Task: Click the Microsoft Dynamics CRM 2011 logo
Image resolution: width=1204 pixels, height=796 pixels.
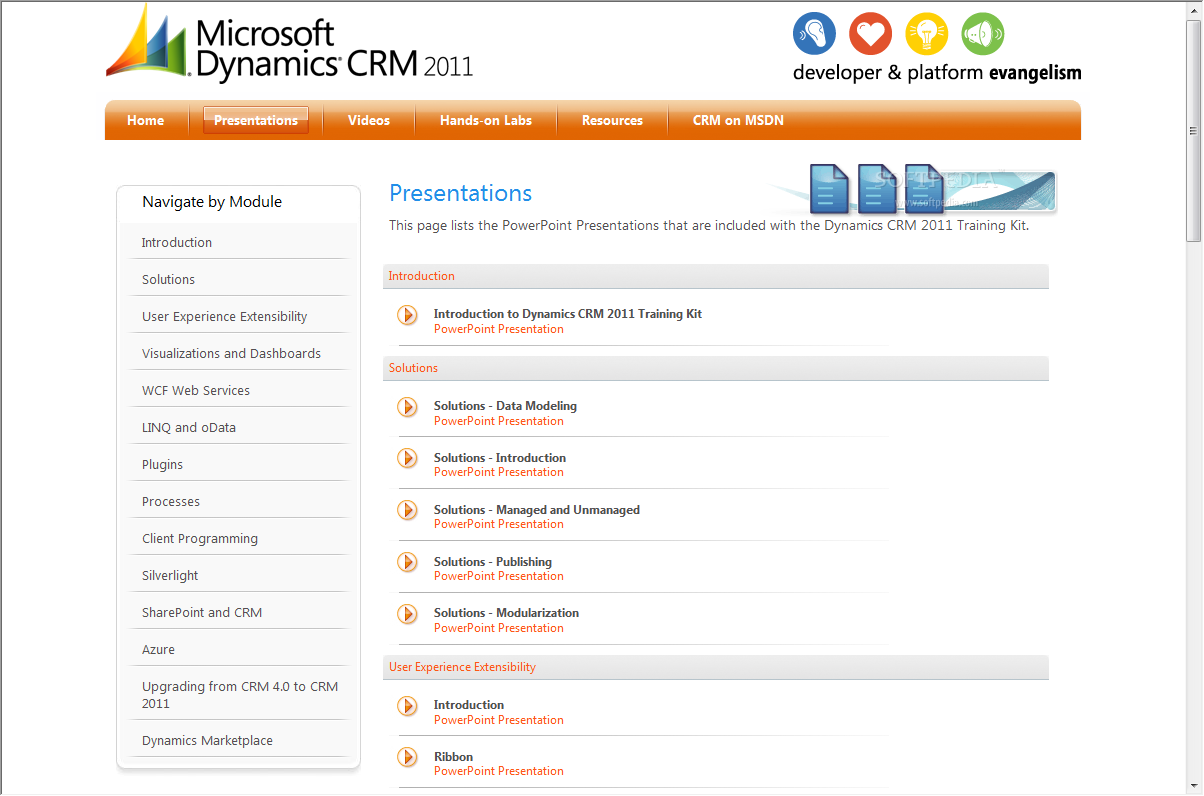Action: 289,45
